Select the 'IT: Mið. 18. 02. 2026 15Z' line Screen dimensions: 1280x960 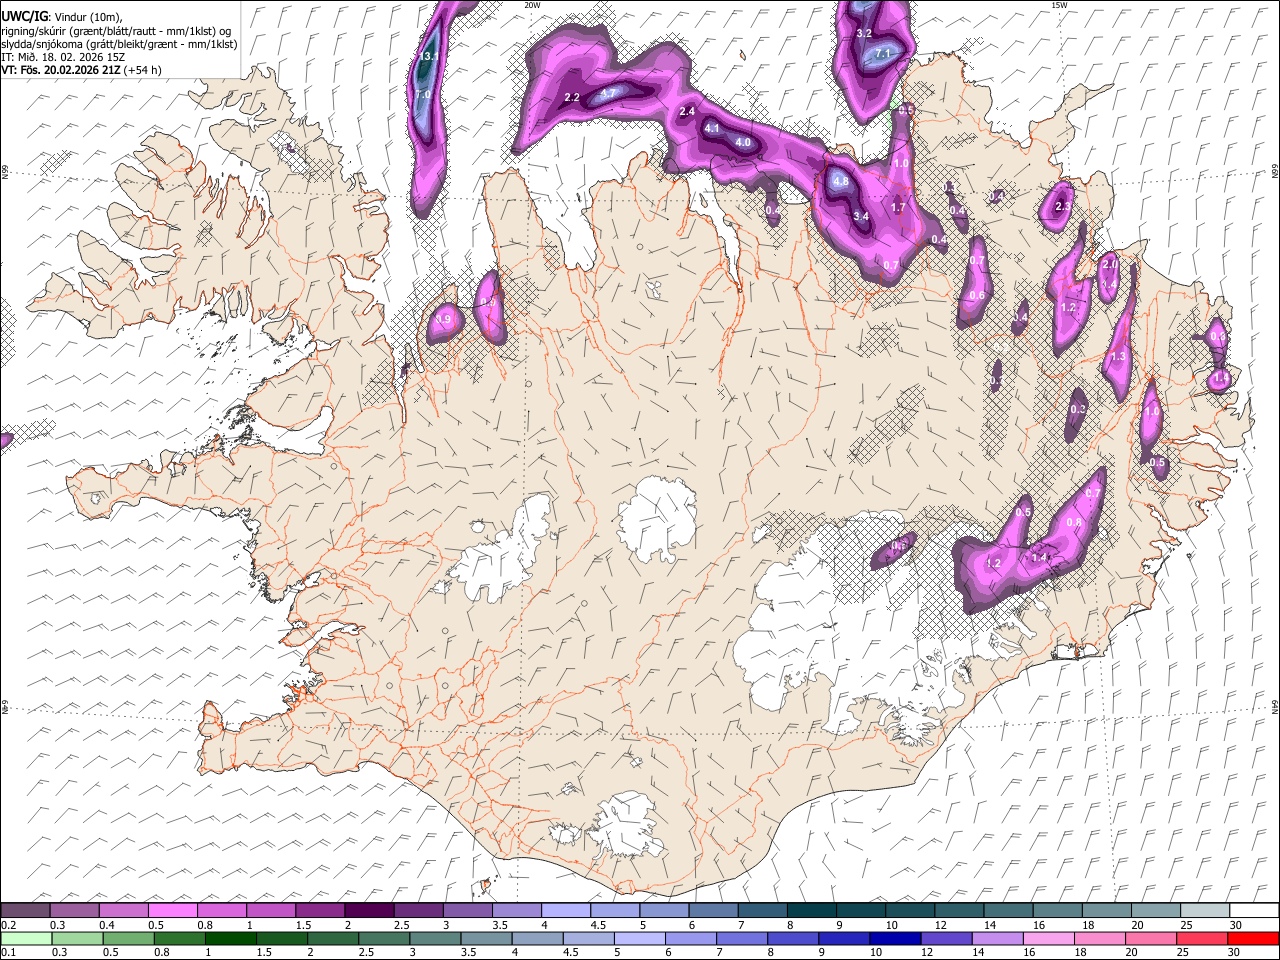[x=63, y=57]
